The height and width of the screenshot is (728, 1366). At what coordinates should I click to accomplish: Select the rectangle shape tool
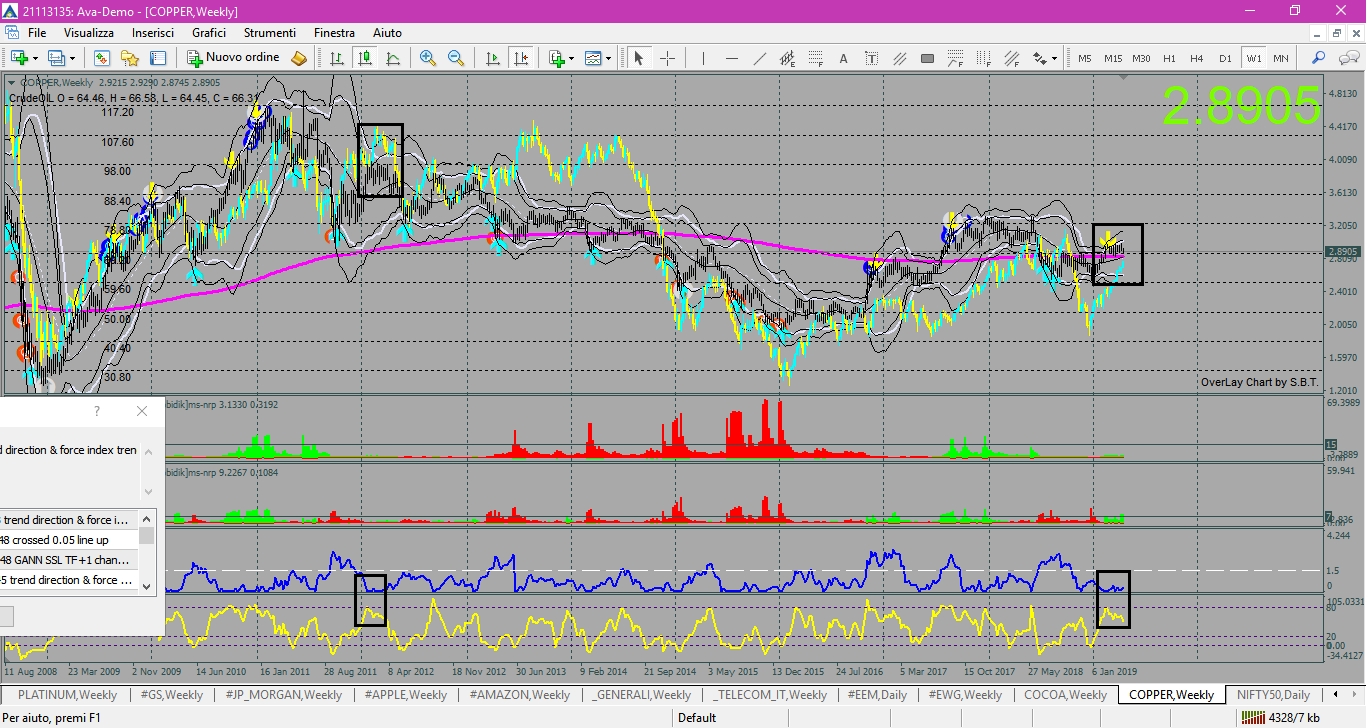[928, 58]
